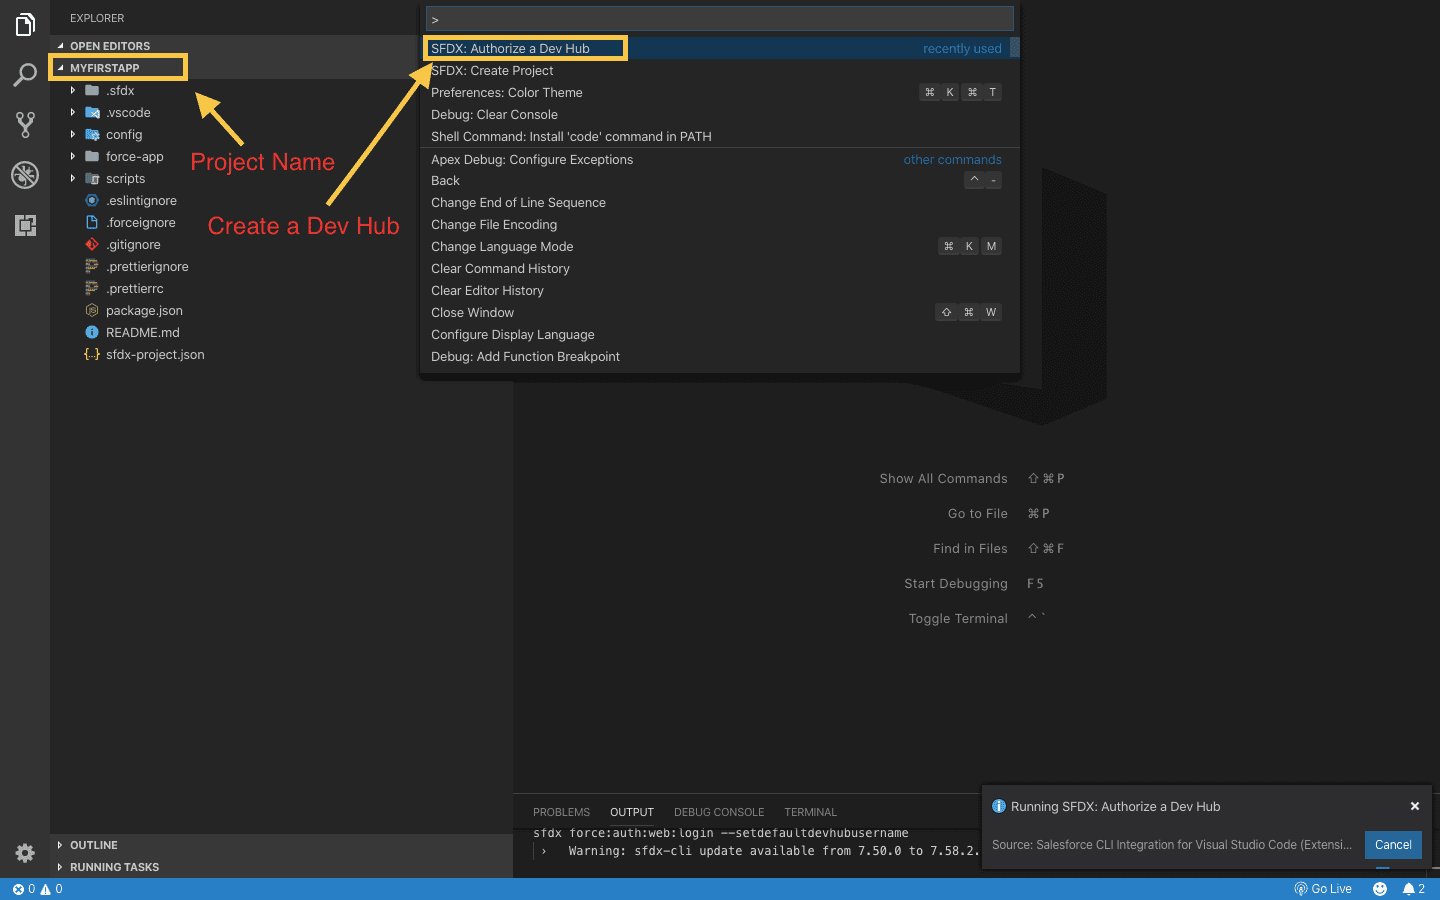1440x900 pixels.
Task: Select Preferences: Color Theme command
Action: tap(715, 92)
